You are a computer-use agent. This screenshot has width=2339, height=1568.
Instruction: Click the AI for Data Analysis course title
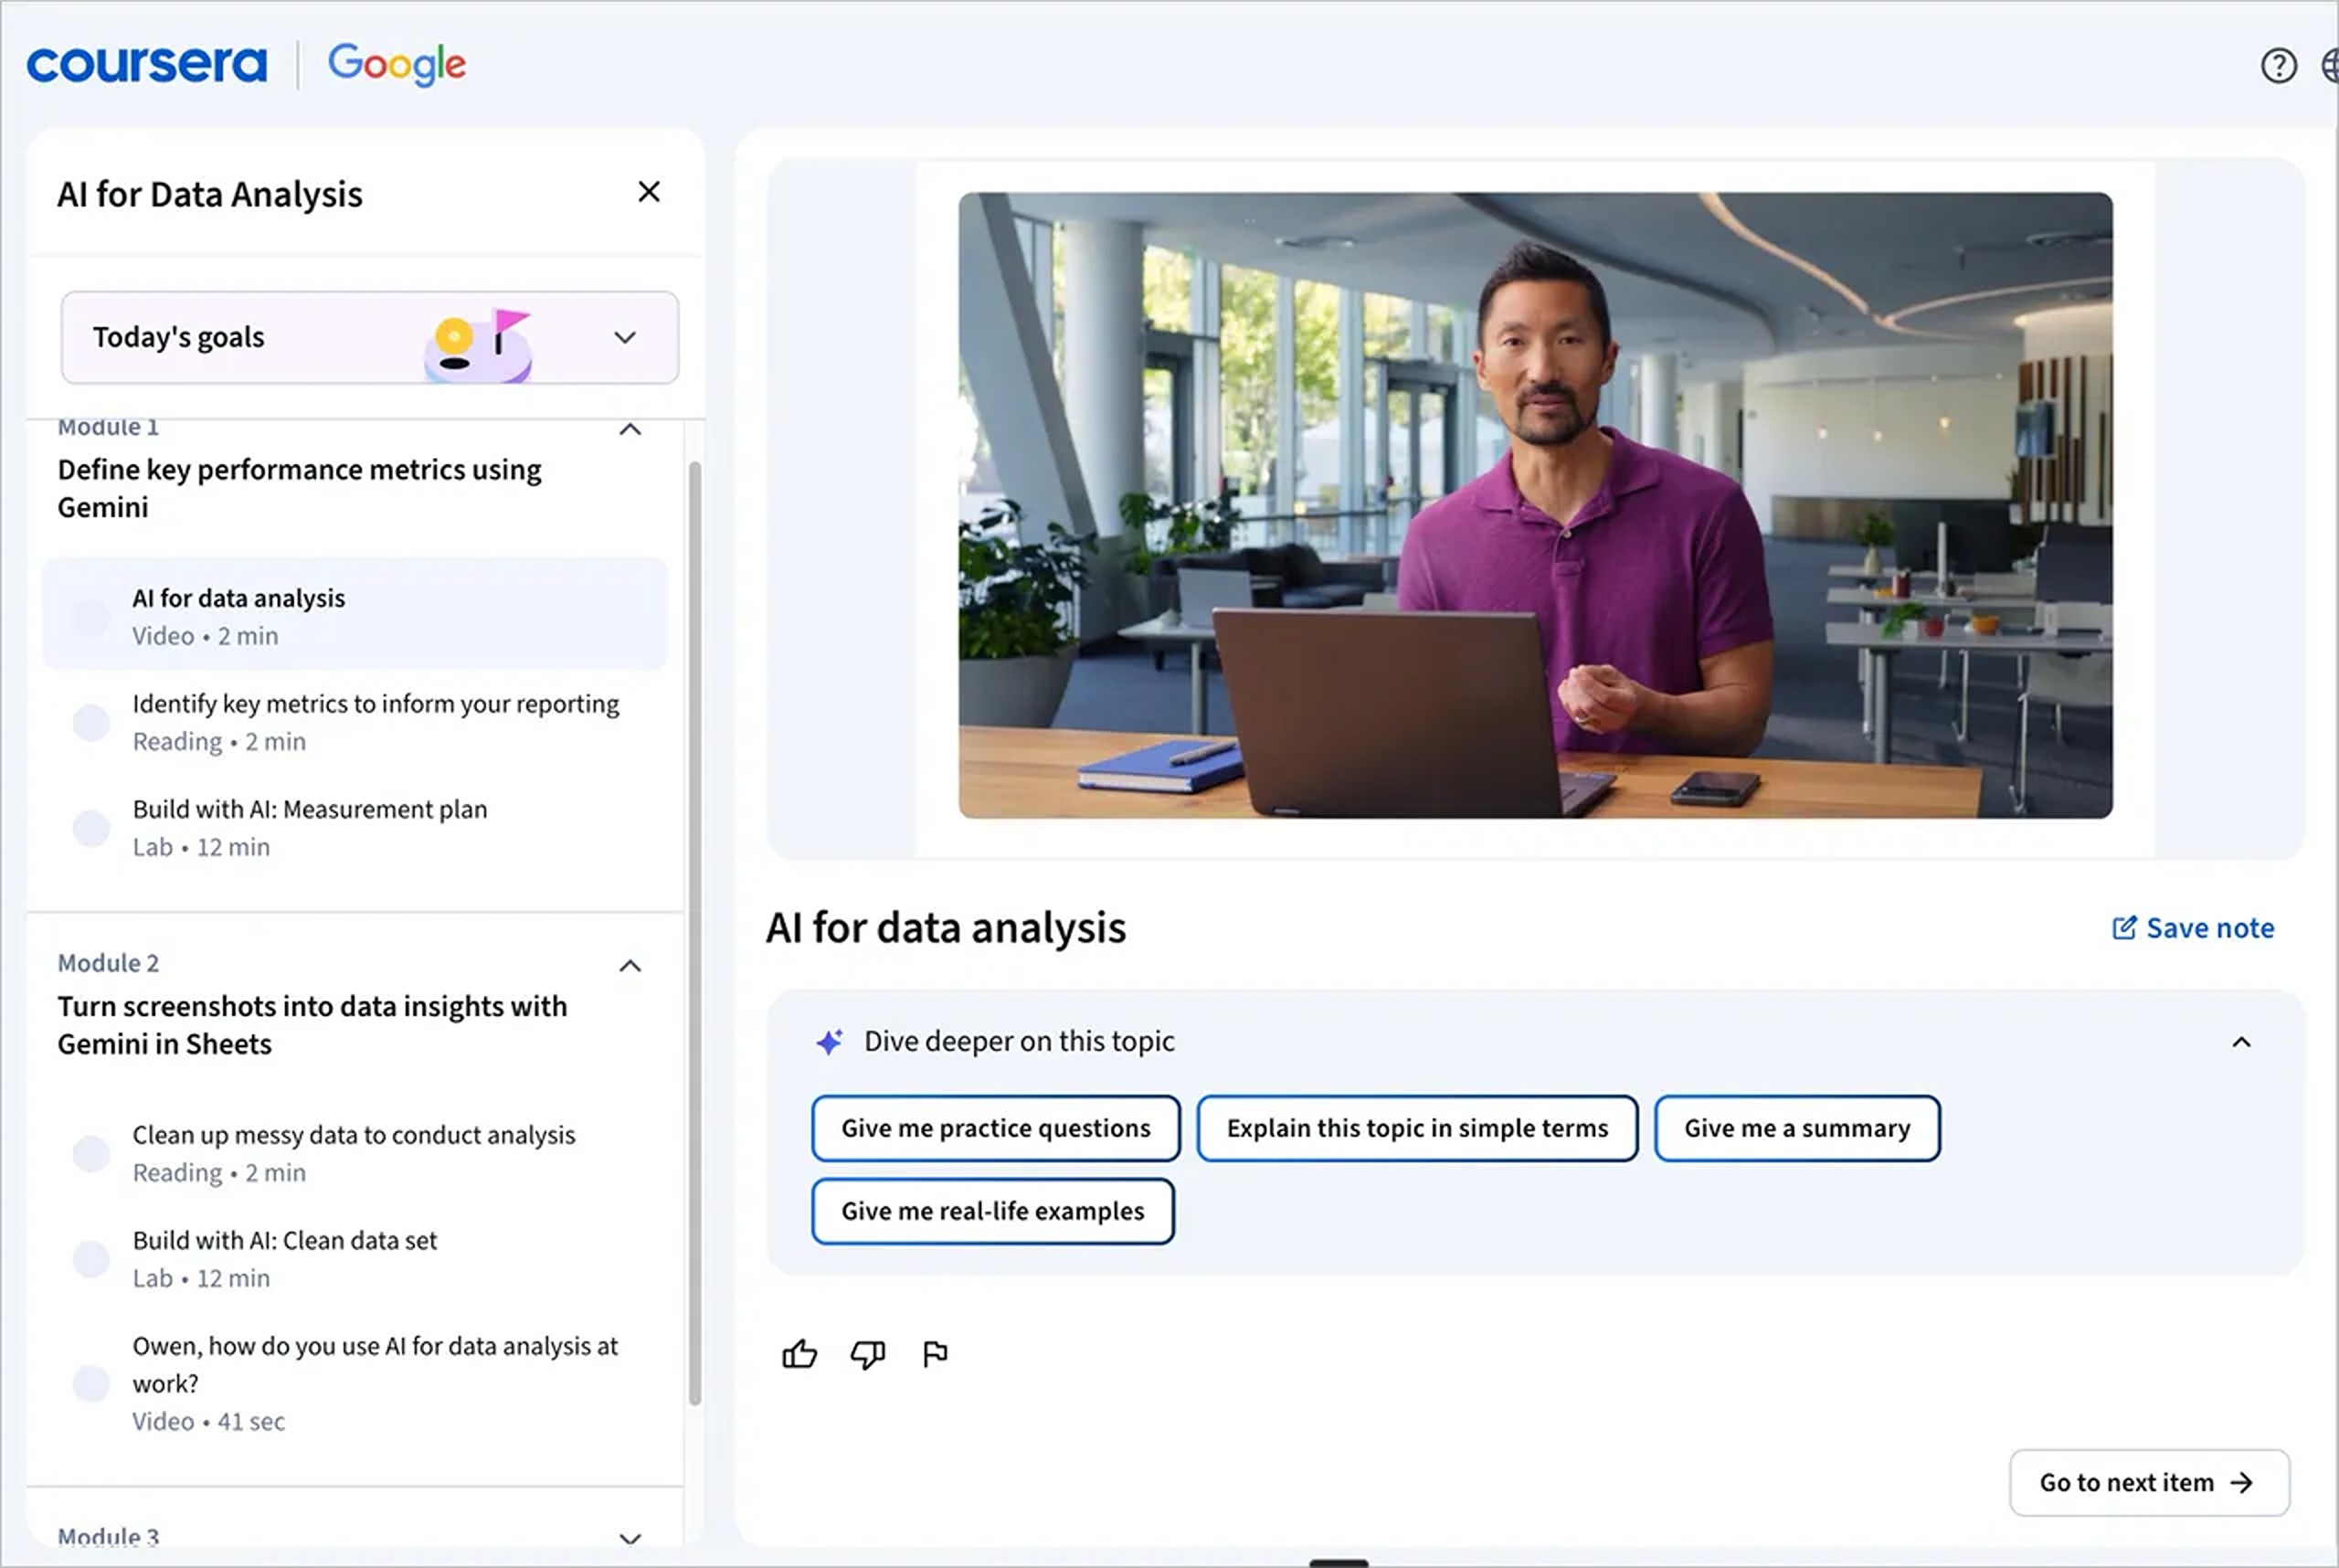[x=210, y=194]
